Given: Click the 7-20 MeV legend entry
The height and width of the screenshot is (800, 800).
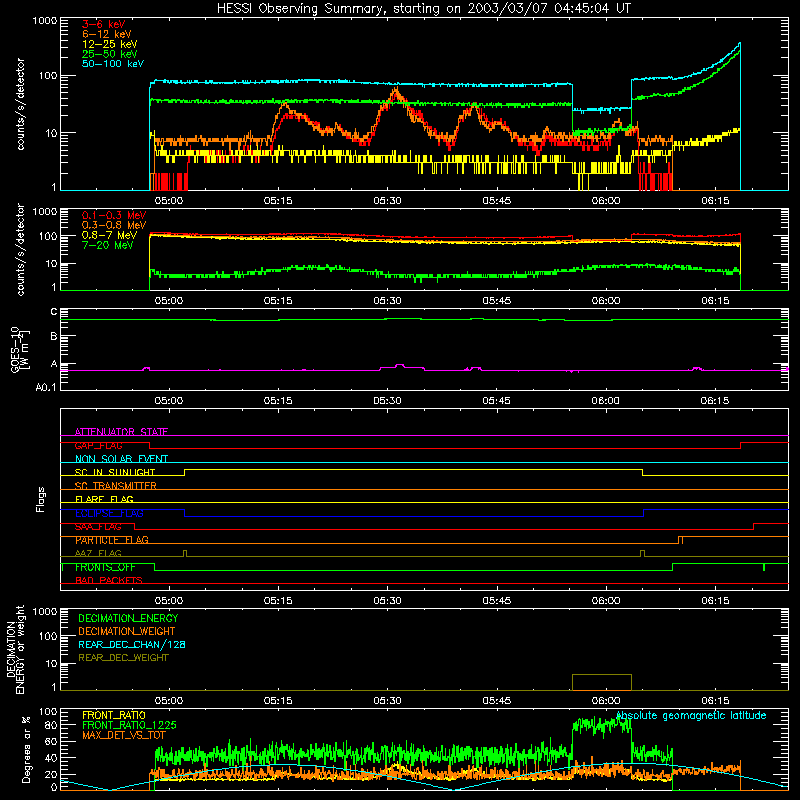Looking at the screenshot, I should click(108, 245).
